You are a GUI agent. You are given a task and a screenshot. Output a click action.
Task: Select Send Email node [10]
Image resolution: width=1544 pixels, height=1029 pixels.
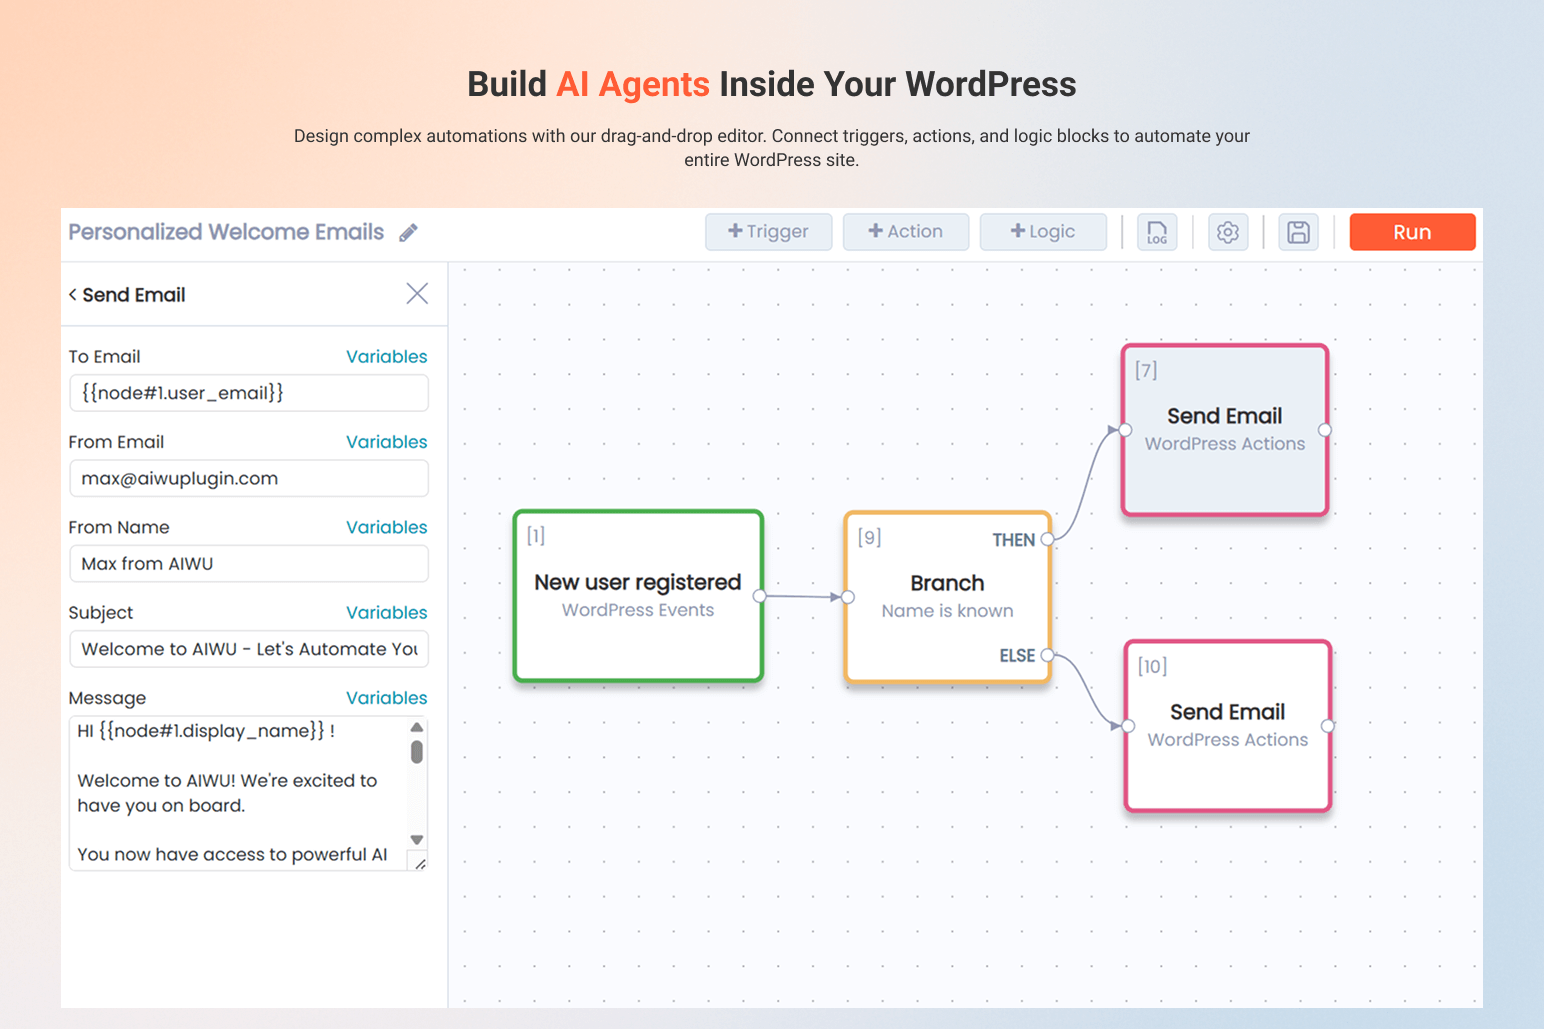[1227, 725]
